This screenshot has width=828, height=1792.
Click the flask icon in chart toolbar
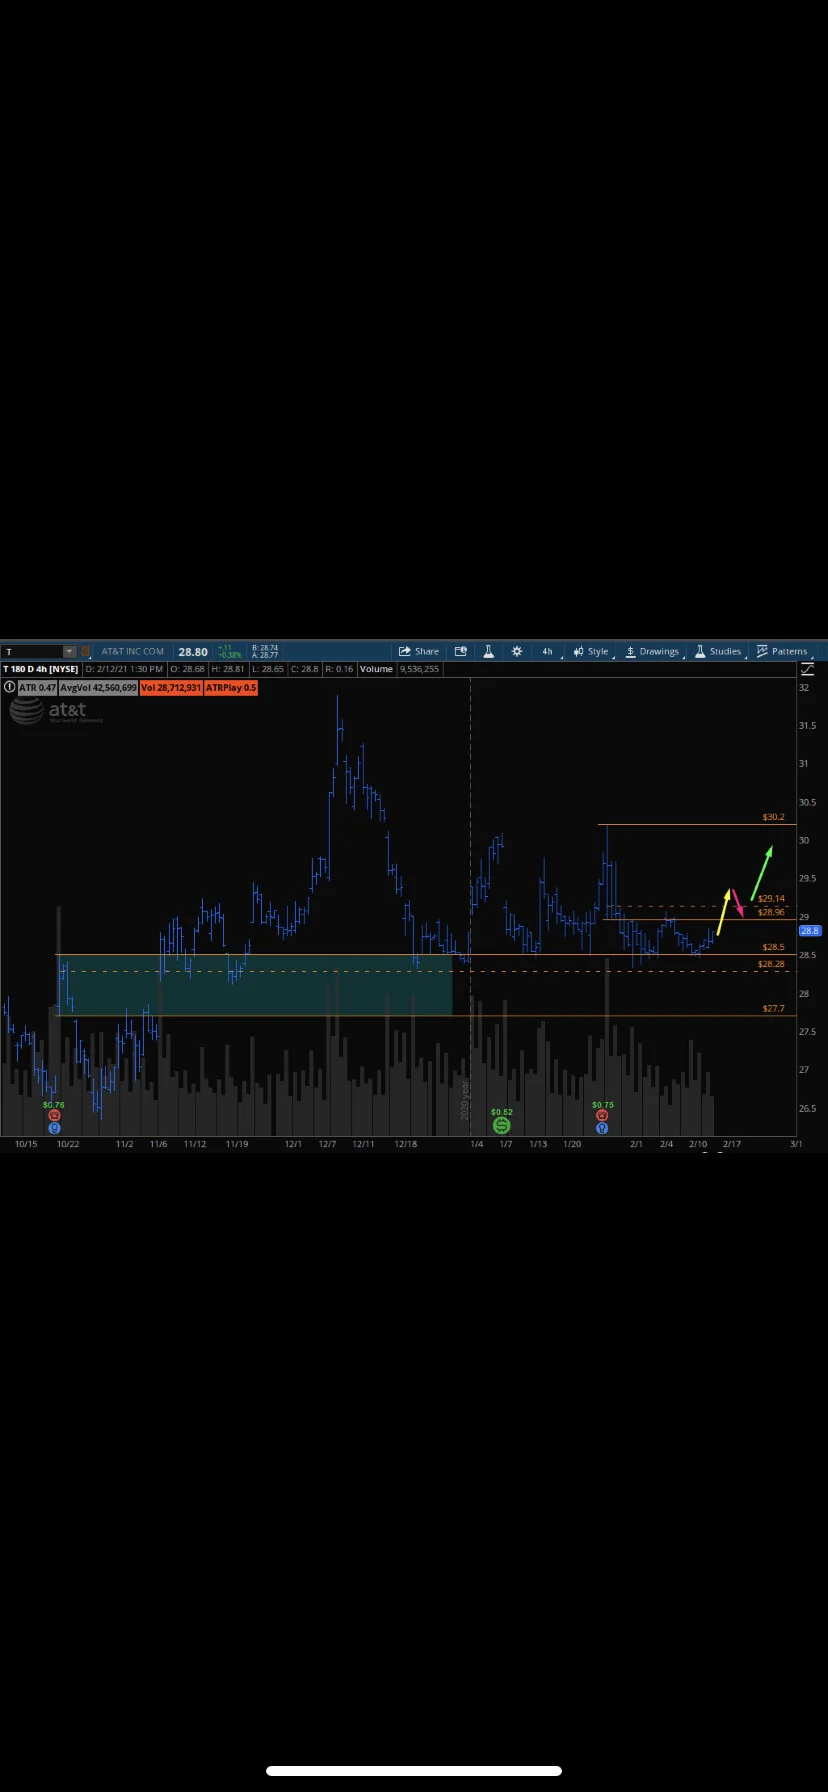(x=489, y=651)
